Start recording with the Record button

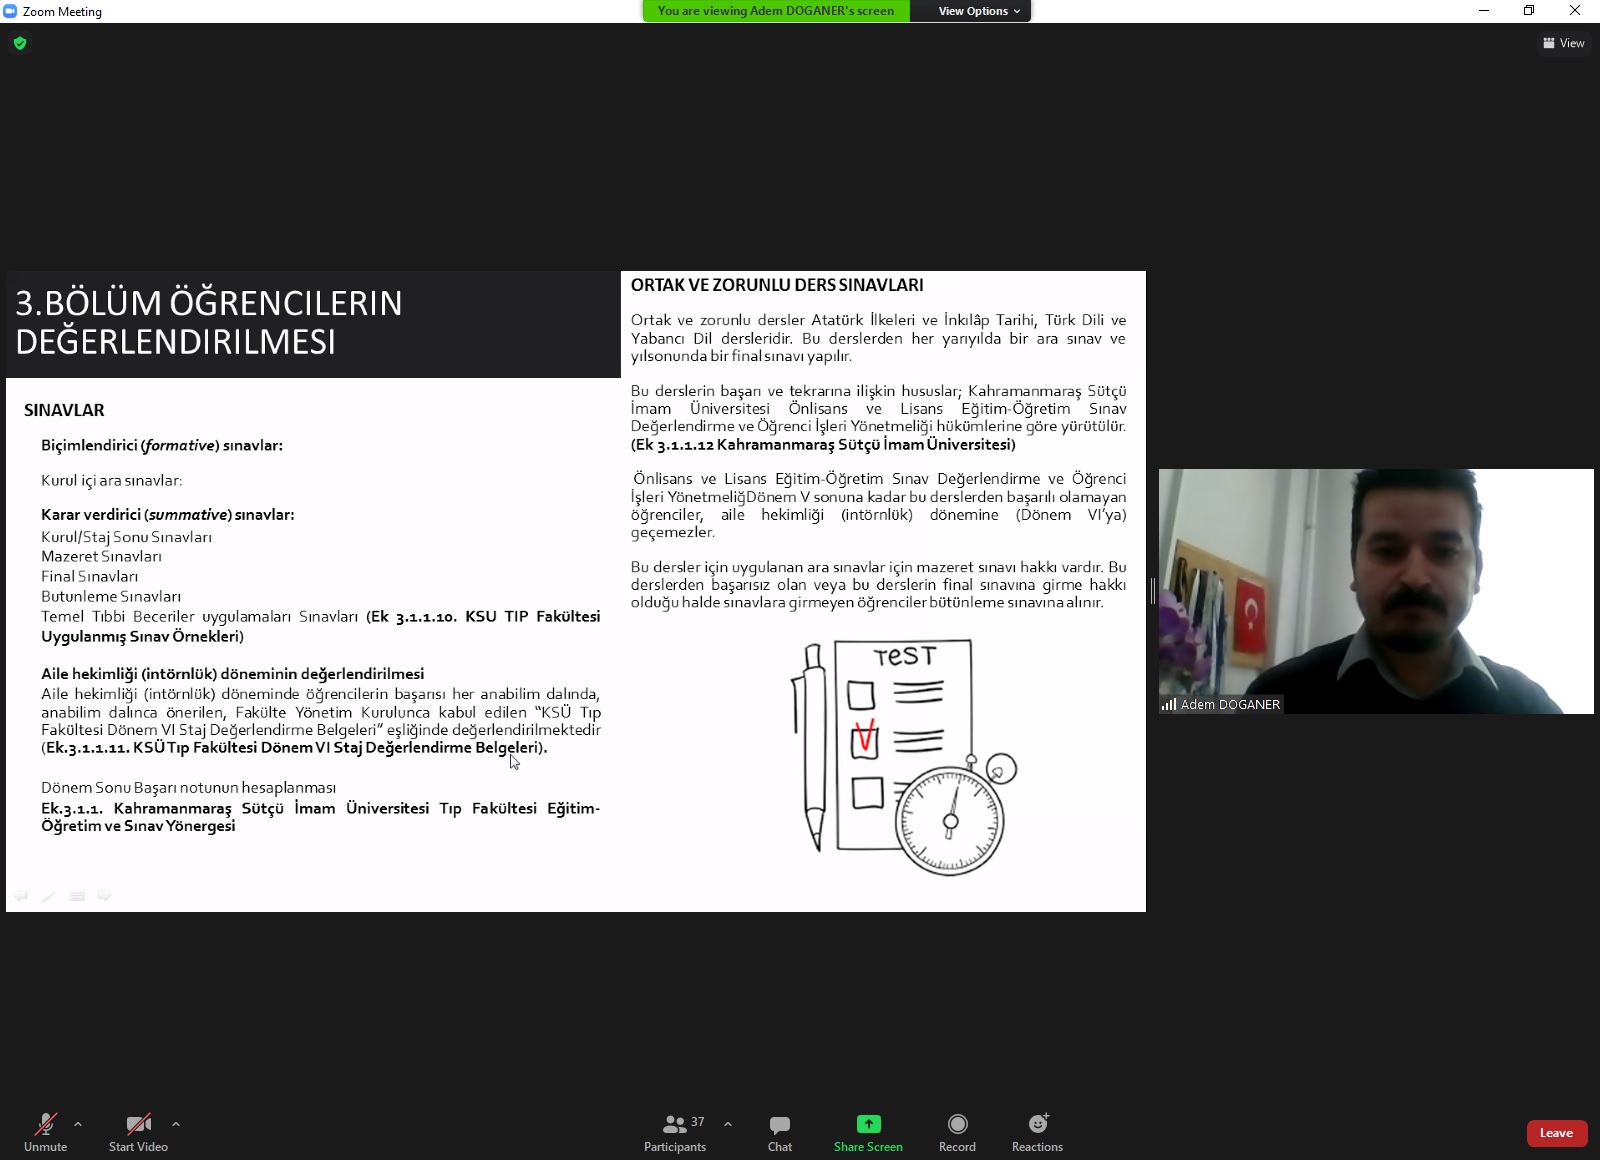tap(957, 1132)
